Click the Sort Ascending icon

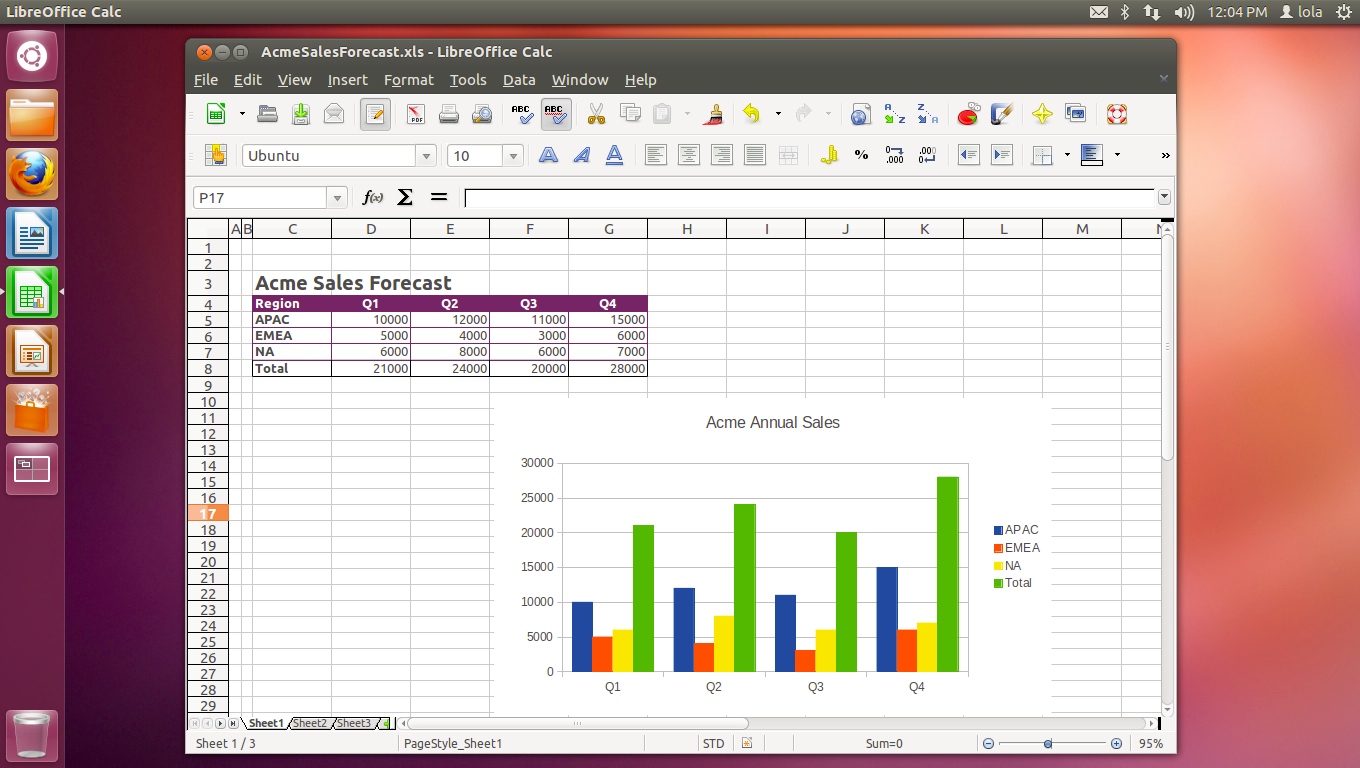(893, 115)
